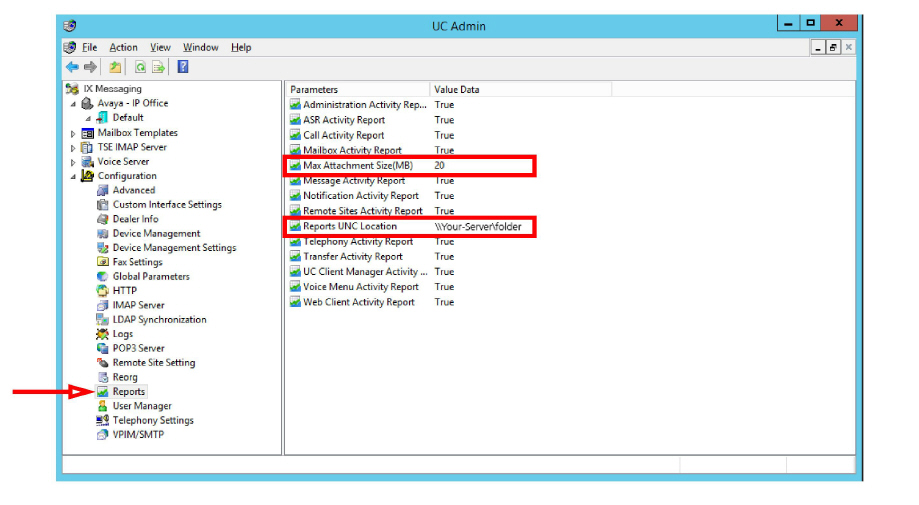Image resolution: width=919 pixels, height=505 pixels.
Task: Click the Up one level folder icon
Action: point(115,67)
